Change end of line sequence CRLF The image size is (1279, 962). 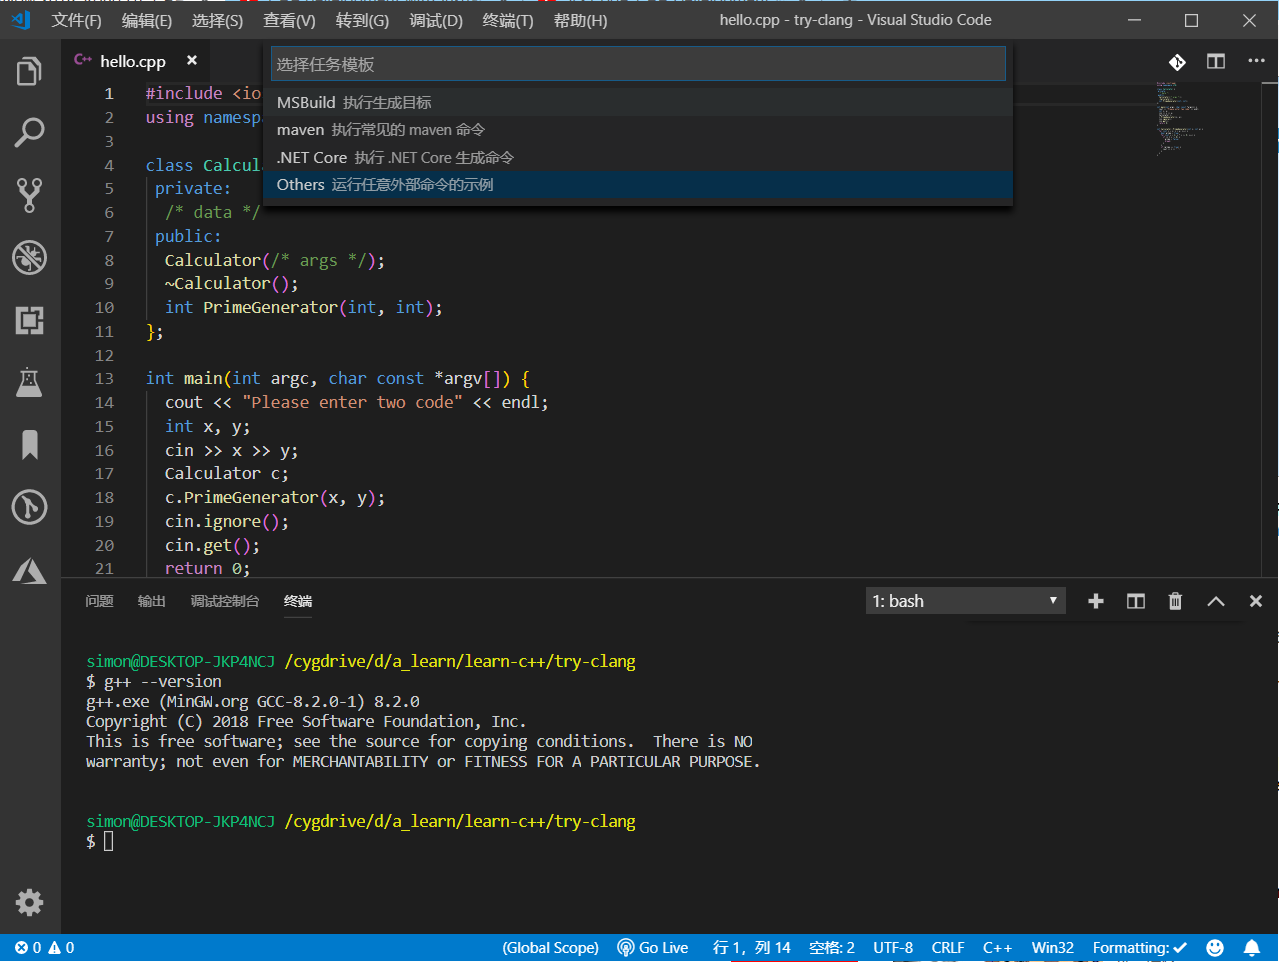pos(948,948)
